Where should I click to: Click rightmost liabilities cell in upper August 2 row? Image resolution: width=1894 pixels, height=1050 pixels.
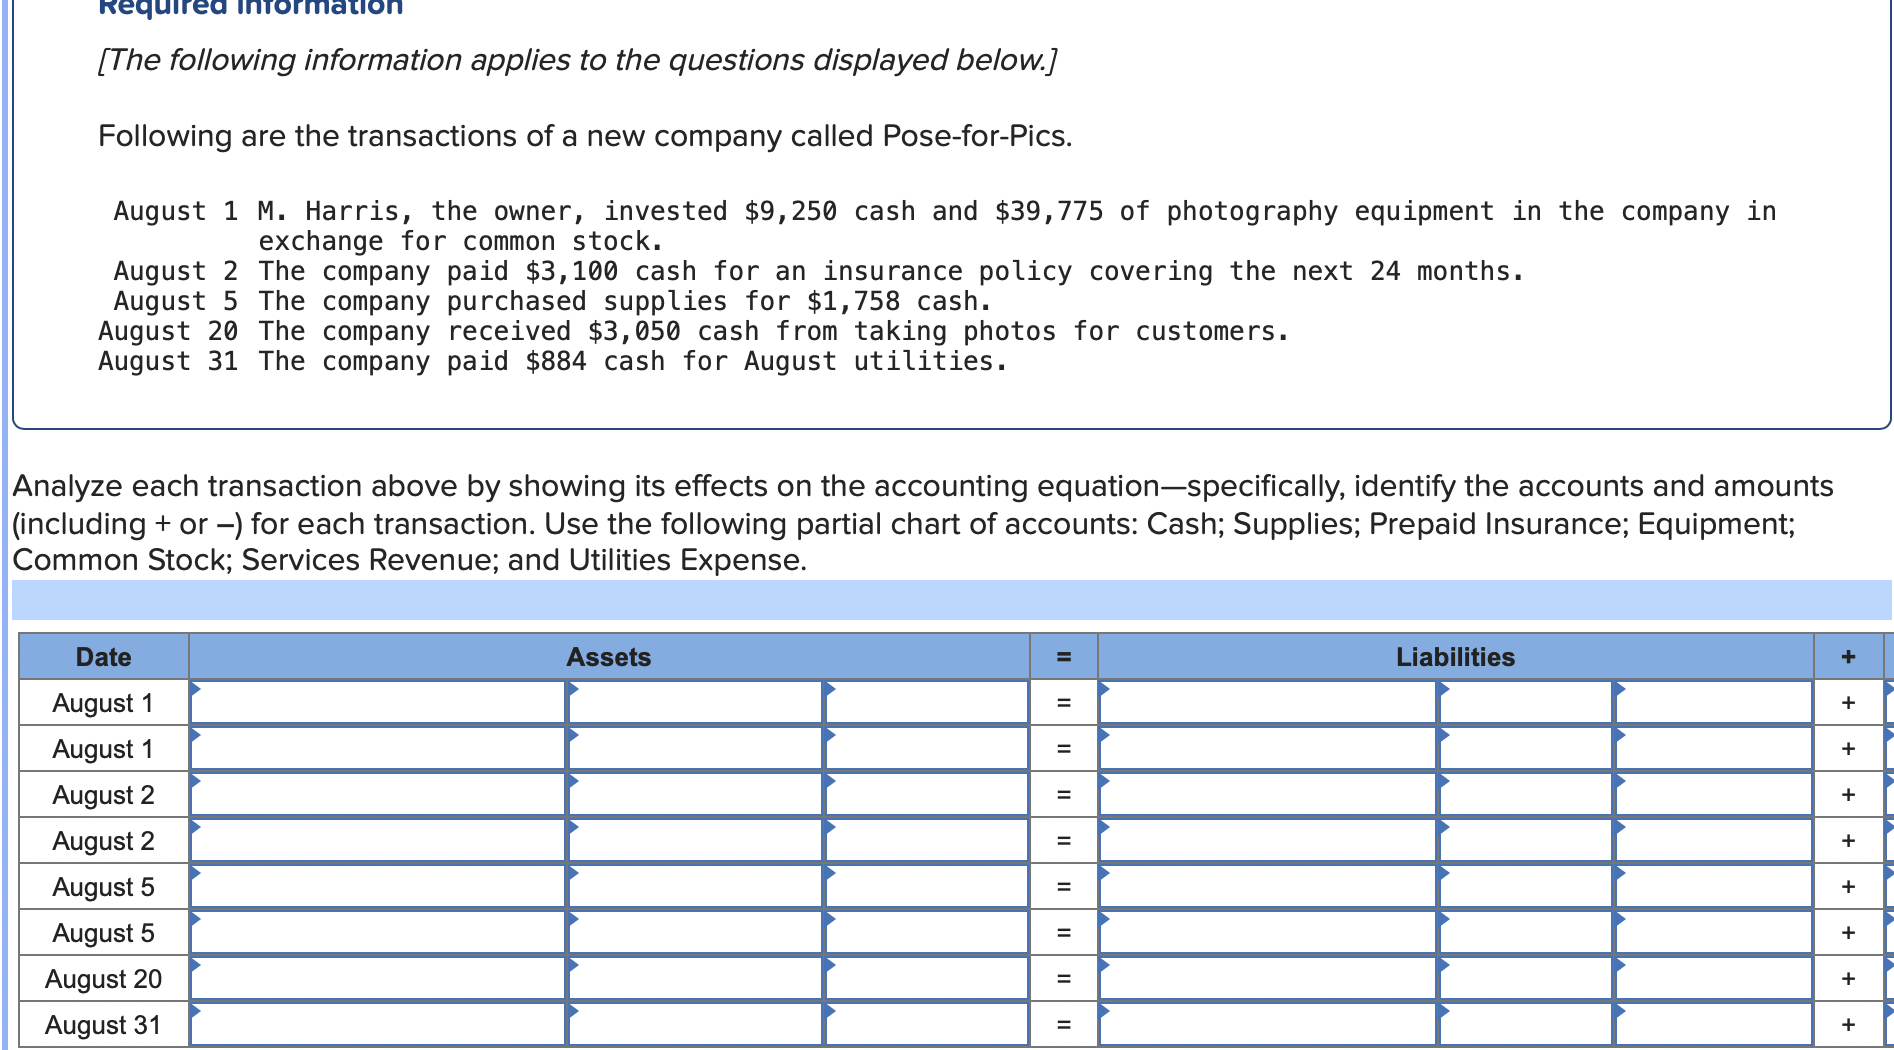click(x=1713, y=794)
